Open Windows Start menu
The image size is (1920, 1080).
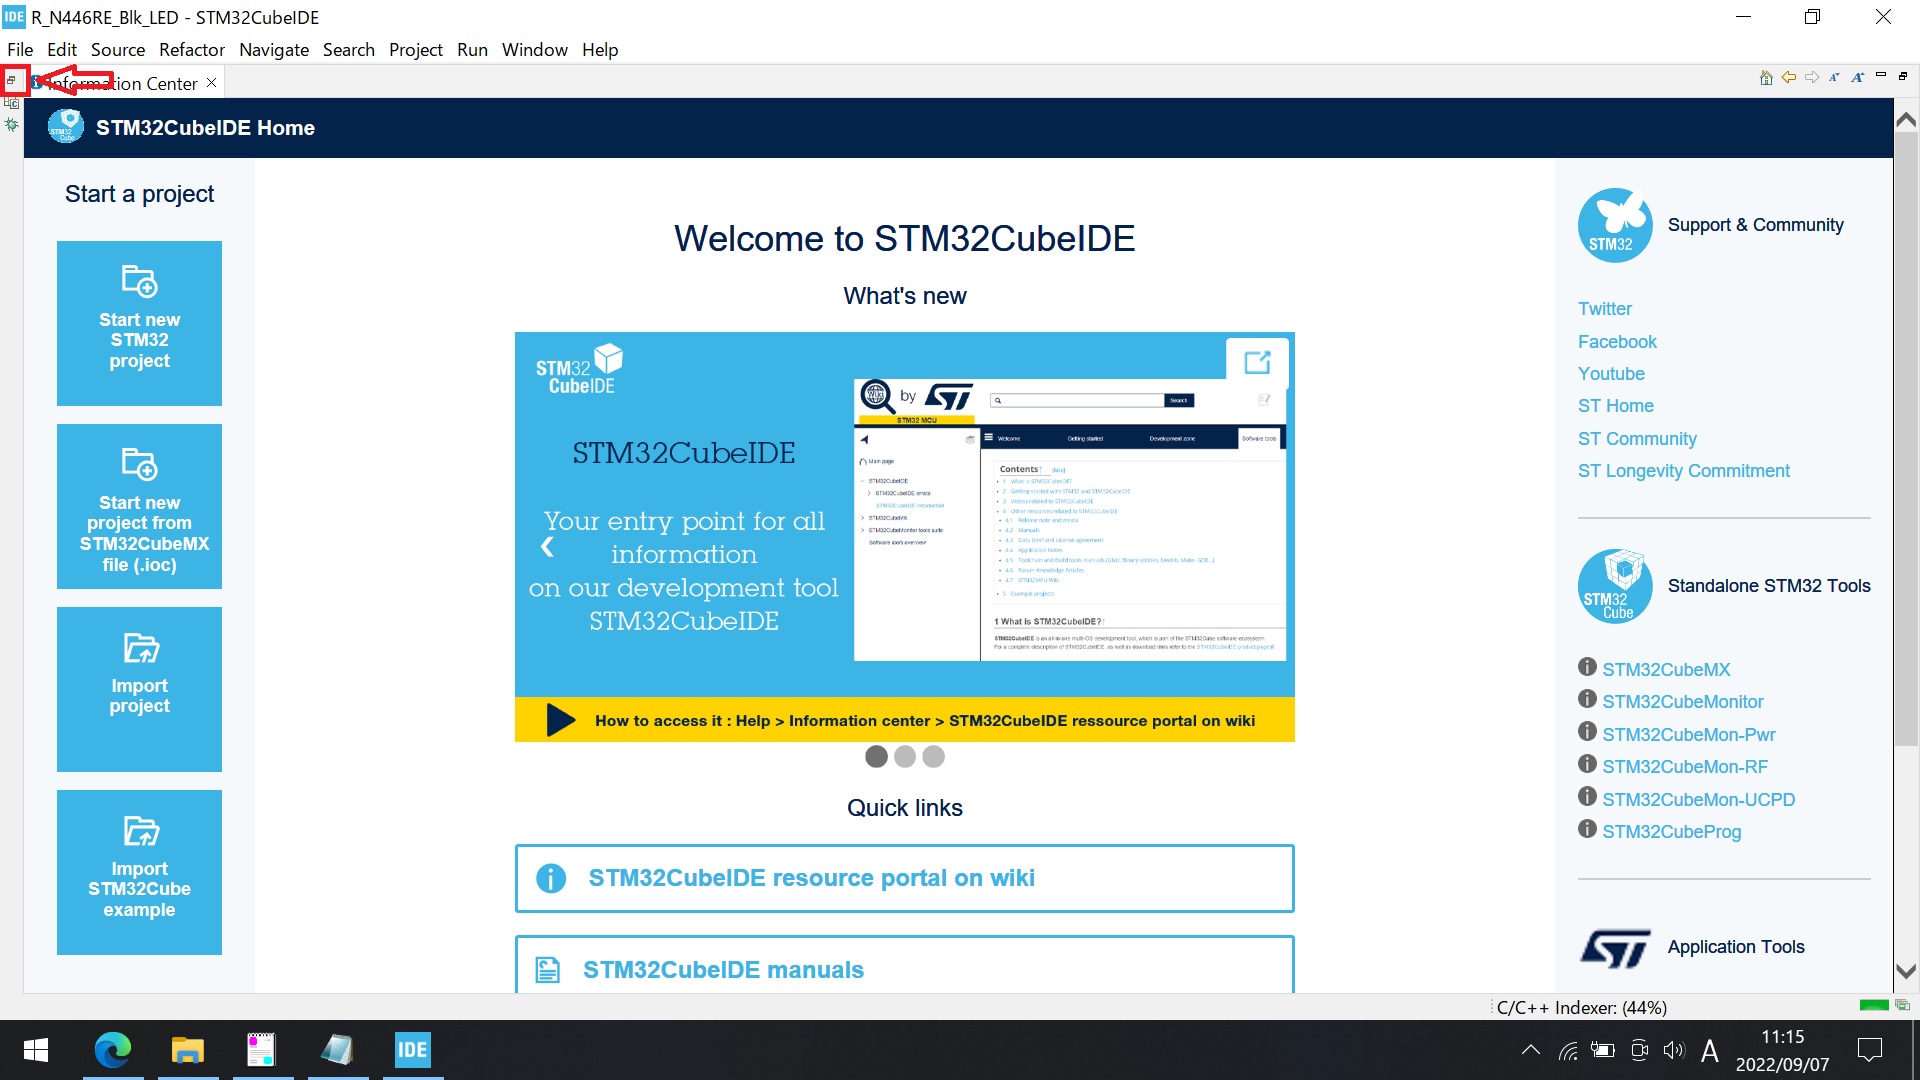pyautogui.click(x=36, y=1050)
